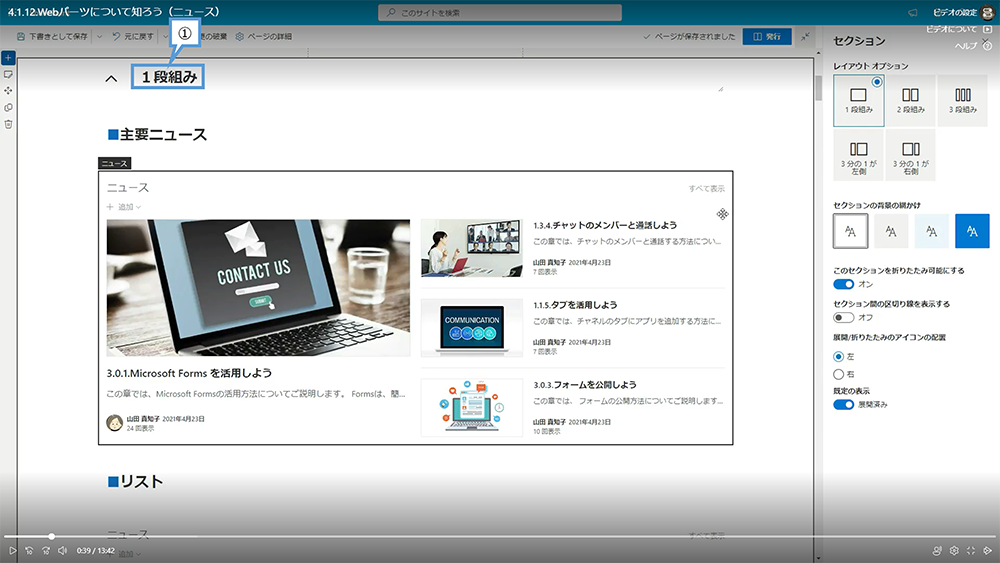1000x563 pixels.
Task: Click the site search input field
Action: point(500,13)
